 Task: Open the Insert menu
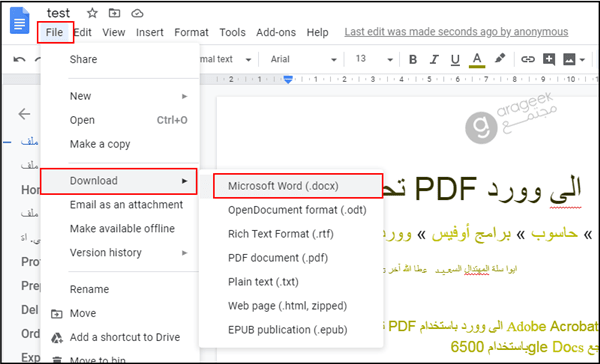click(x=150, y=33)
